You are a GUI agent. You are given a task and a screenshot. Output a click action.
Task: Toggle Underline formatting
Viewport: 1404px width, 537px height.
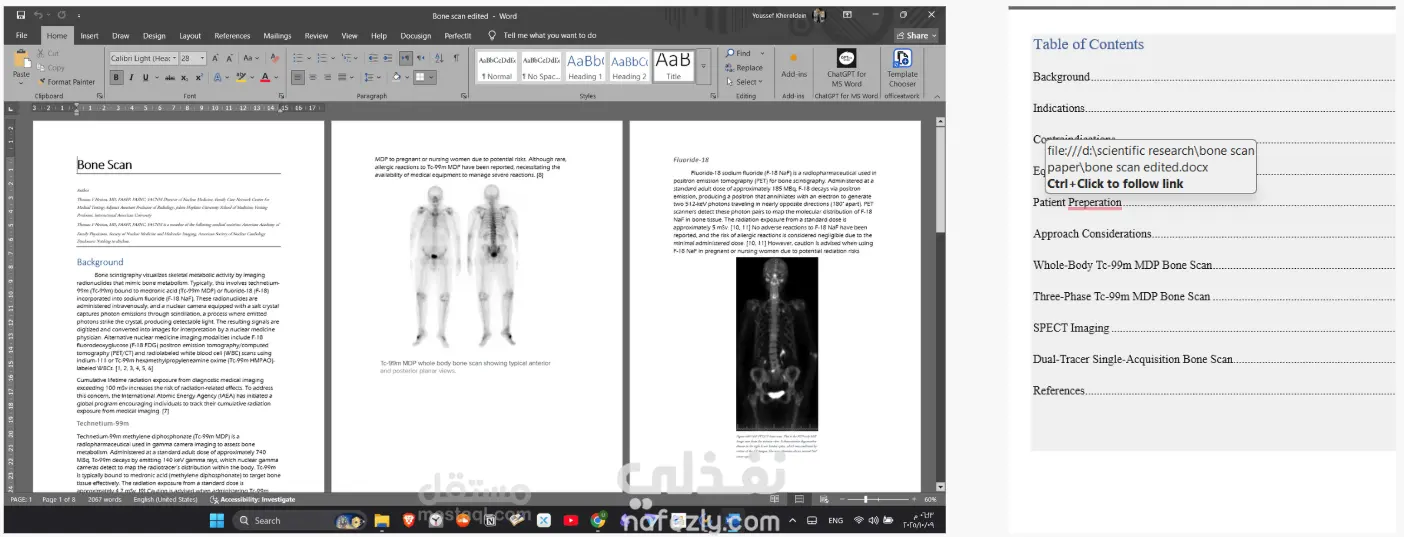pyautogui.click(x=146, y=77)
